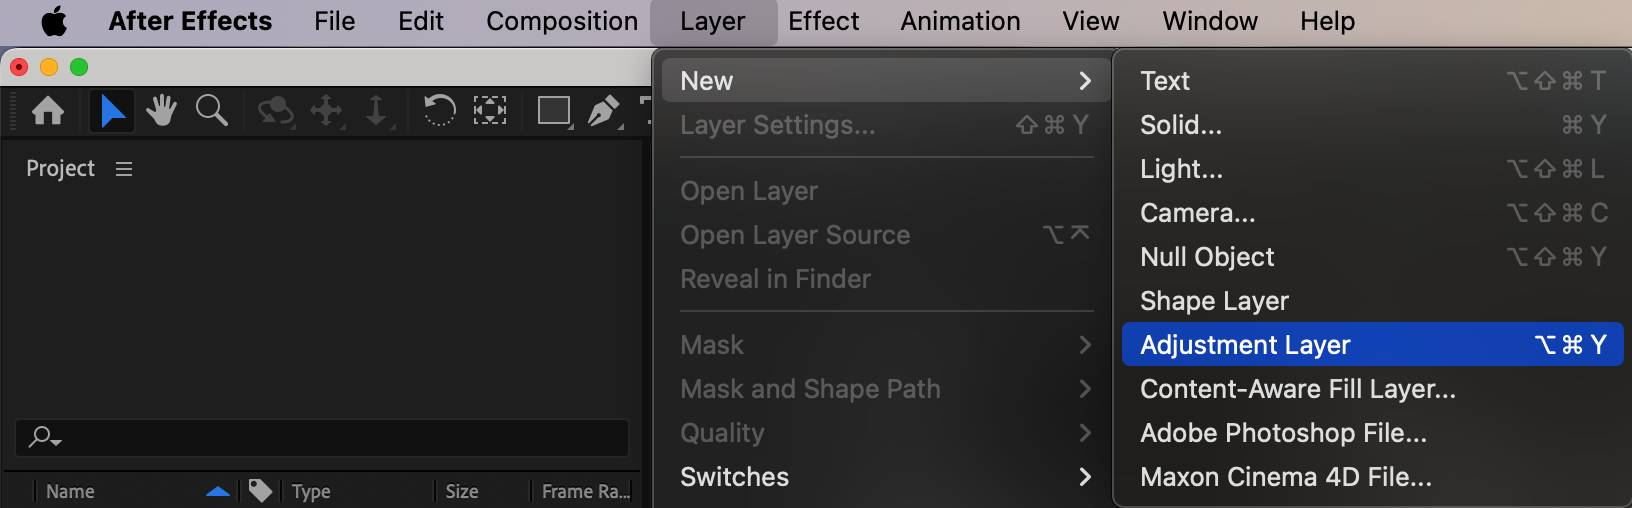Open the Apple system menu
This screenshot has width=1632, height=508.
coord(54,21)
